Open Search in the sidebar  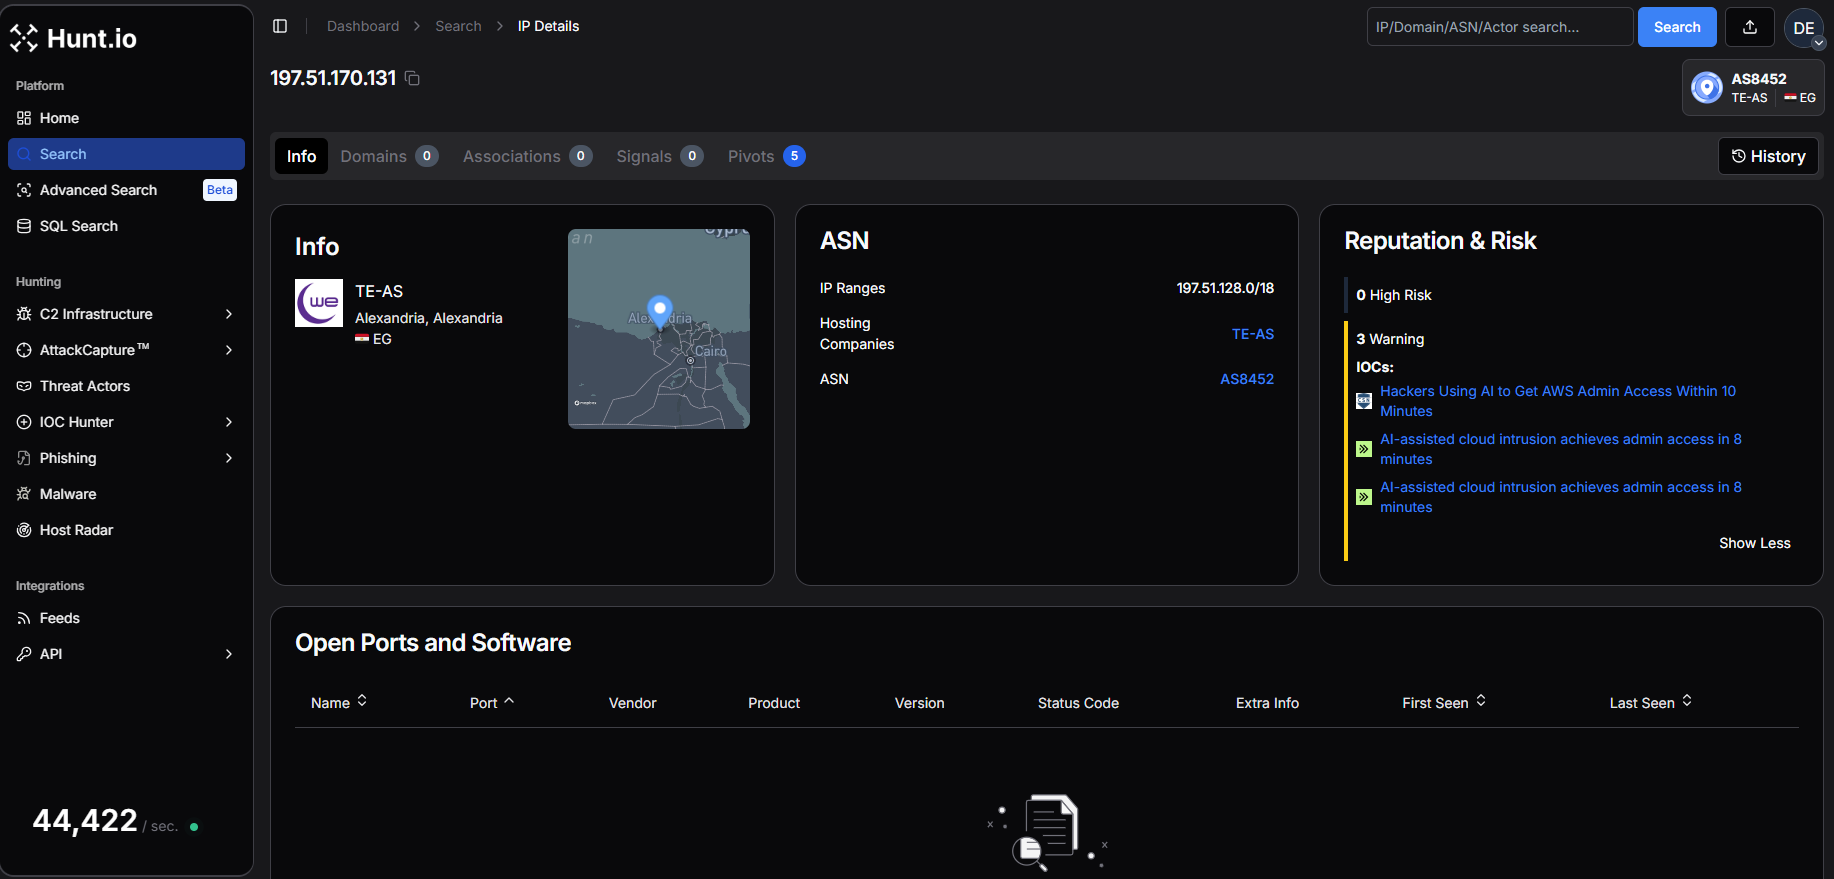[126, 154]
